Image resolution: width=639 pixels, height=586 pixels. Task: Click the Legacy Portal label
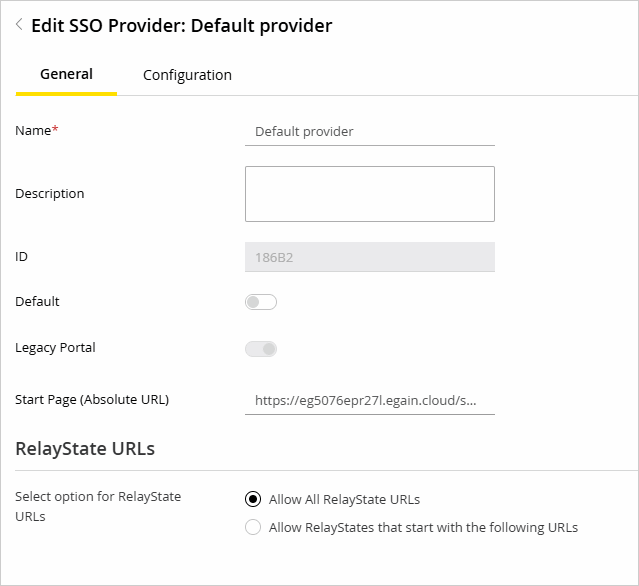(55, 348)
